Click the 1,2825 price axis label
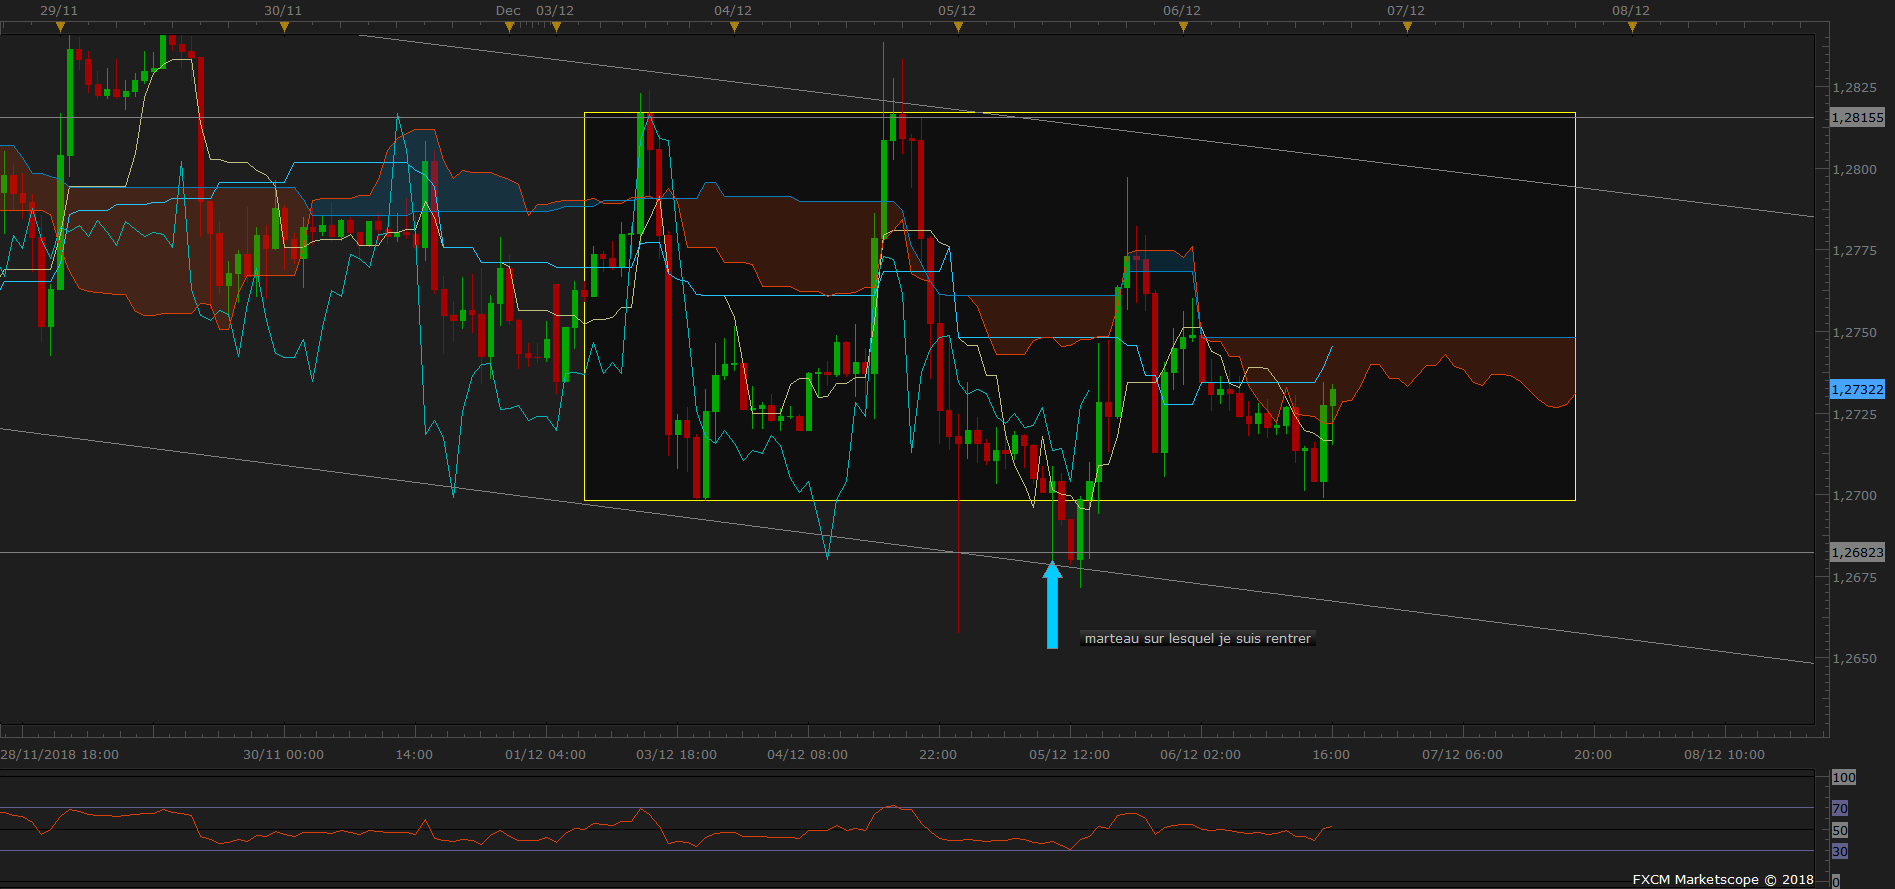 point(1855,88)
